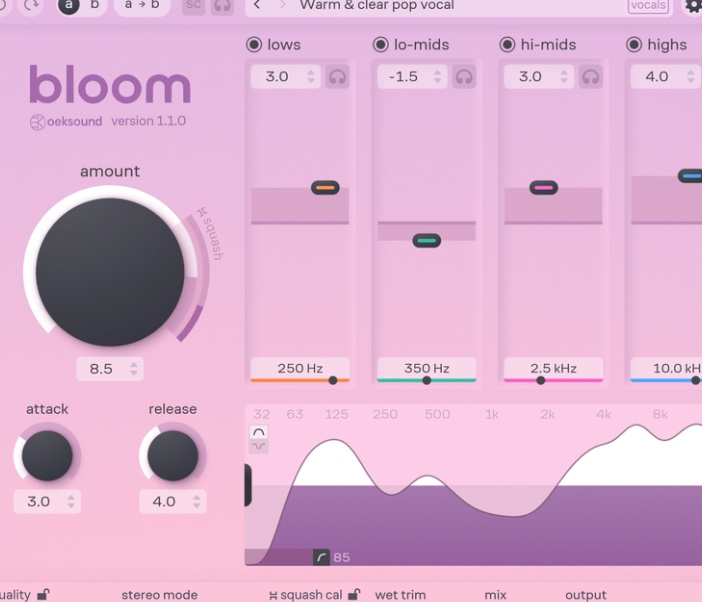Screen dimensions: 702x602
Task: Solo-listen to the hi-mids band headphone icon
Action: pos(591,77)
